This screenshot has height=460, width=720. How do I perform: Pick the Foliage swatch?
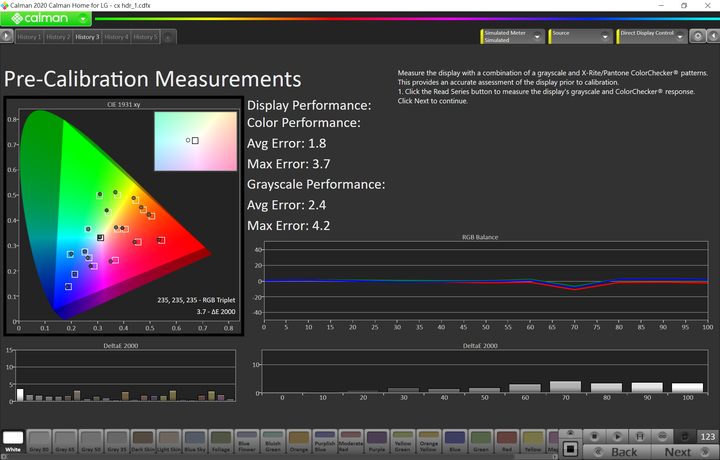click(221, 441)
